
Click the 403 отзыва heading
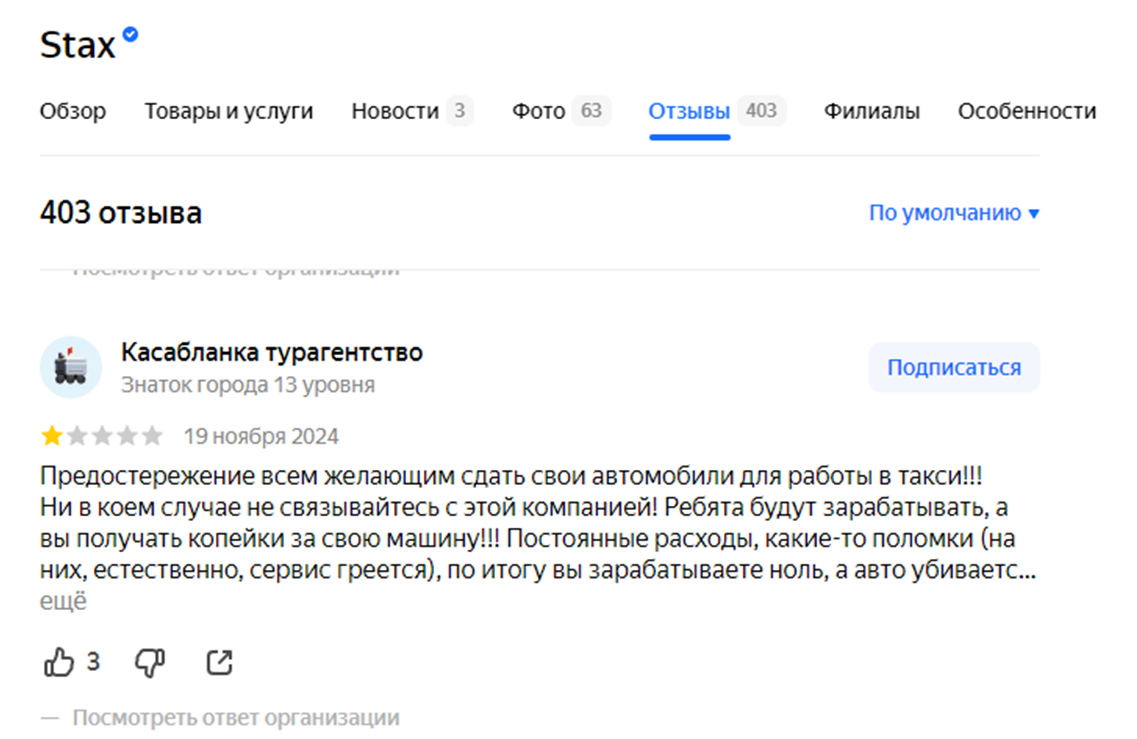(x=121, y=212)
